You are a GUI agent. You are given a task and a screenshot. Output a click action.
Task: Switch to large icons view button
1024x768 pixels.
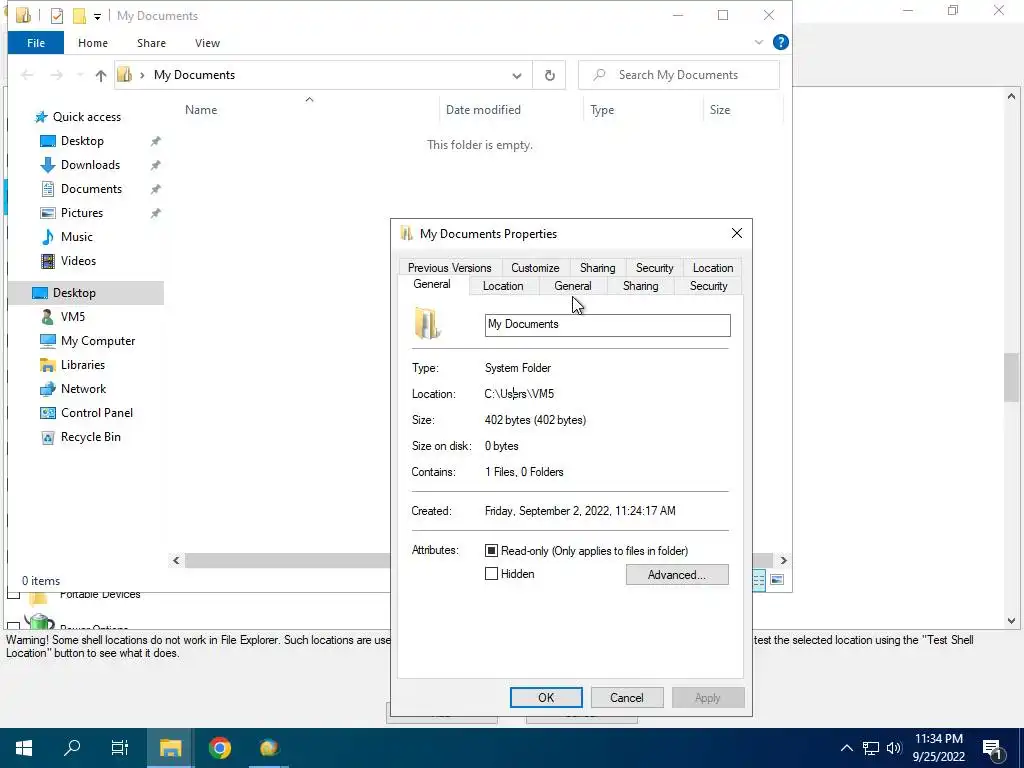[x=776, y=580]
